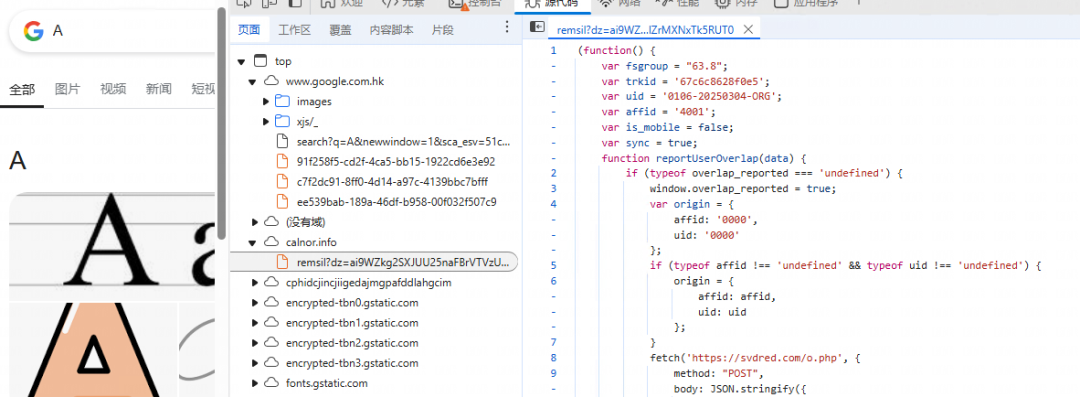
Task: Collapse the top frame tree node
Action: [241, 61]
